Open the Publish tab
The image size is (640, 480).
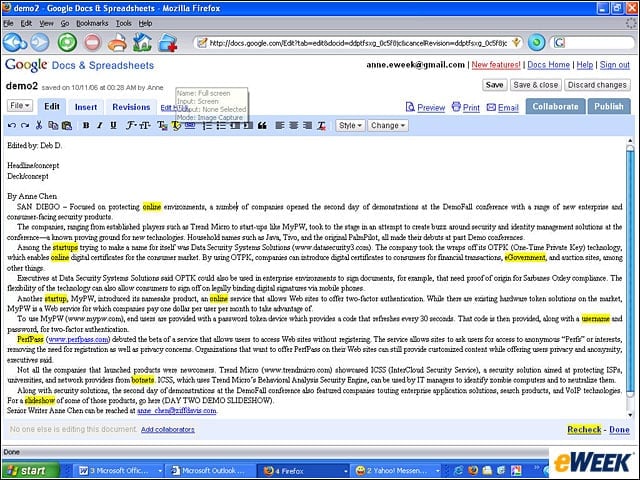tap(609, 107)
